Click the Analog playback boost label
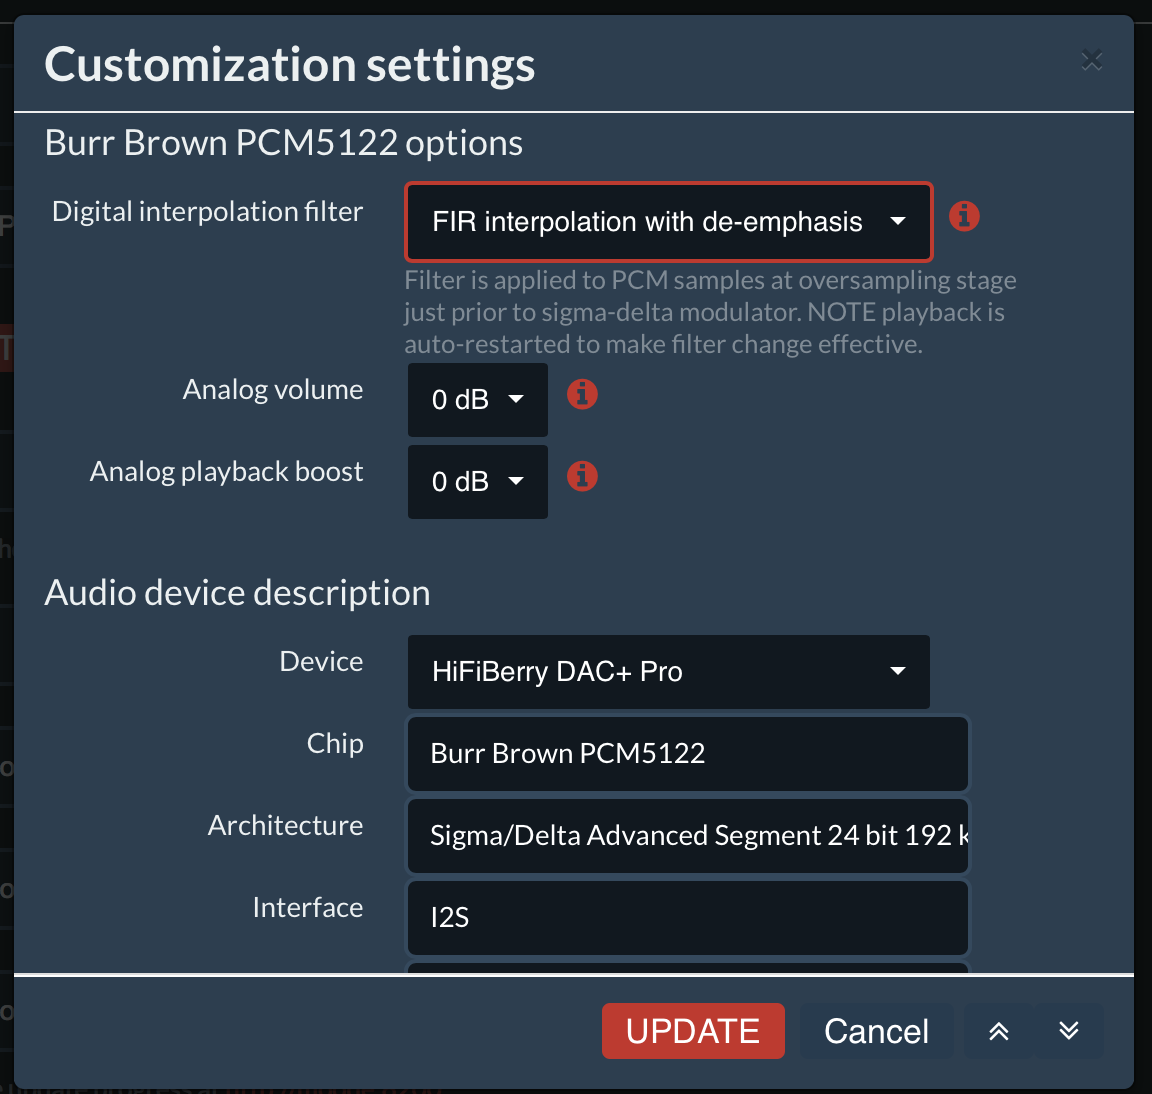This screenshot has width=1152, height=1094. [x=226, y=472]
